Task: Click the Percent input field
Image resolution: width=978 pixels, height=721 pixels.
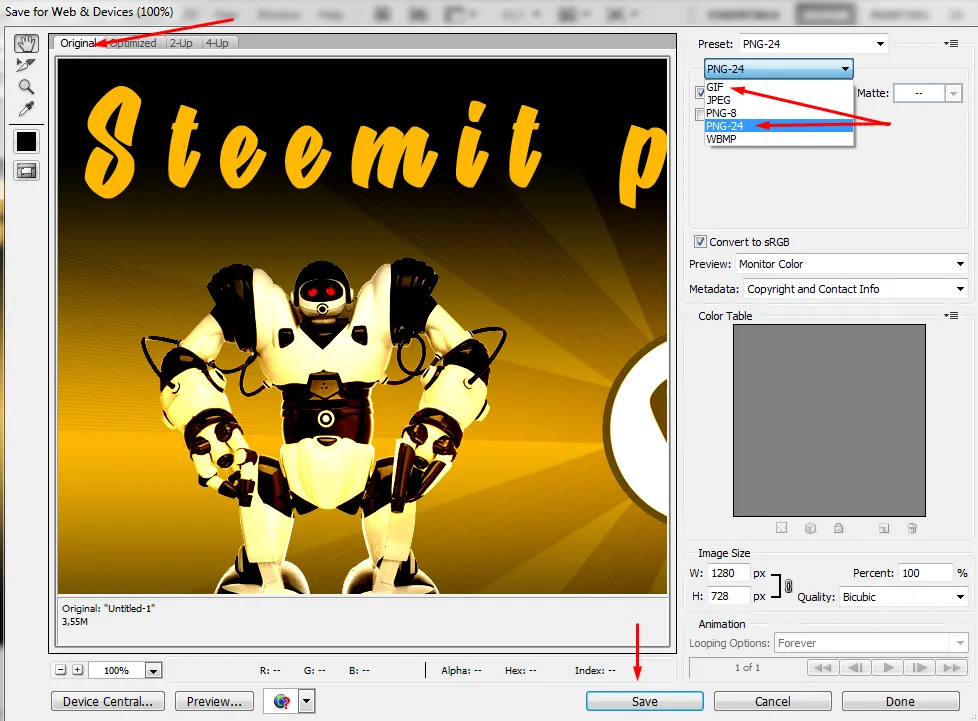Action: (x=926, y=573)
